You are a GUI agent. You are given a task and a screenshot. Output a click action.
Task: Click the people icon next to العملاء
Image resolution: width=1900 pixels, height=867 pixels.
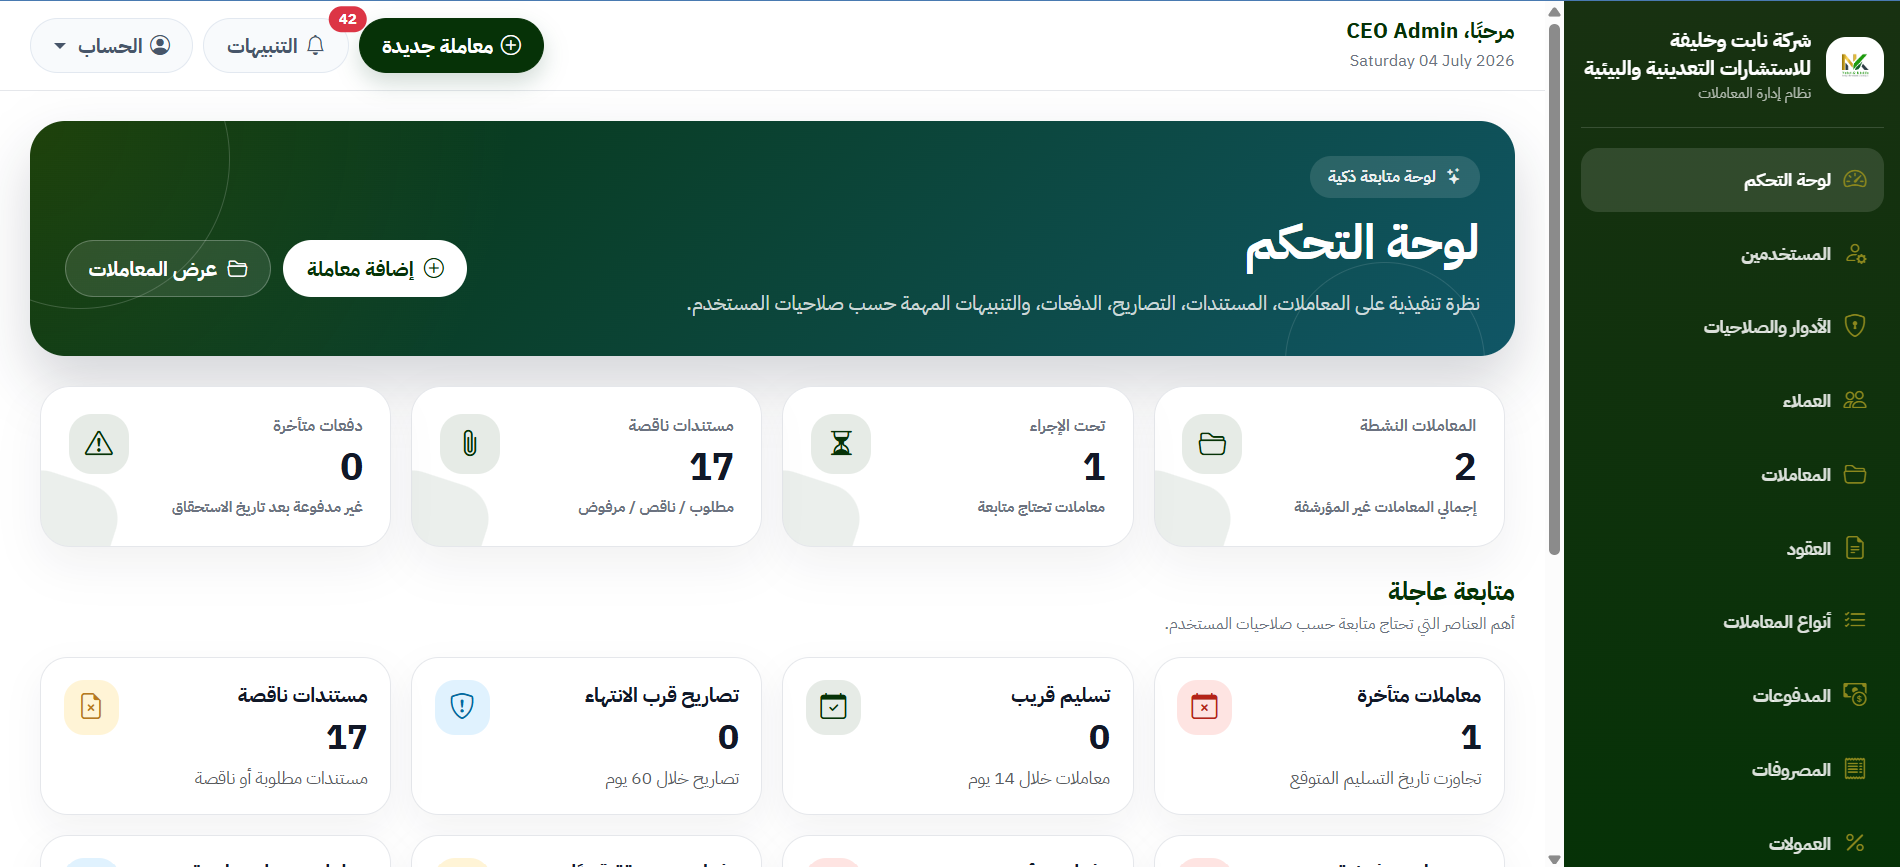pyautogui.click(x=1855, y=400)
